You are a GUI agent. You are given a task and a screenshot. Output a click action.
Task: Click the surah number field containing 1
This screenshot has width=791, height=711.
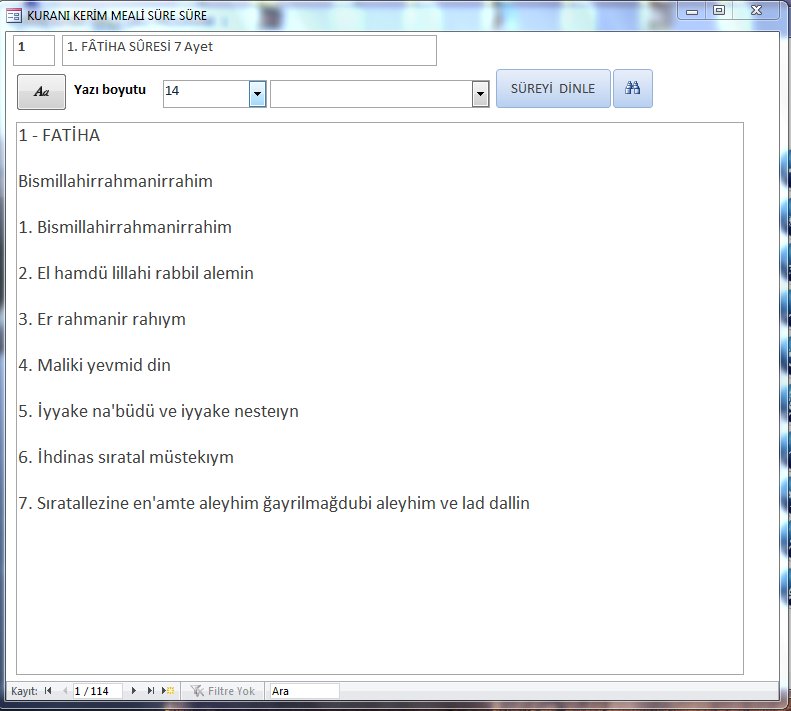pyautogui.click(x=34, y=50)
